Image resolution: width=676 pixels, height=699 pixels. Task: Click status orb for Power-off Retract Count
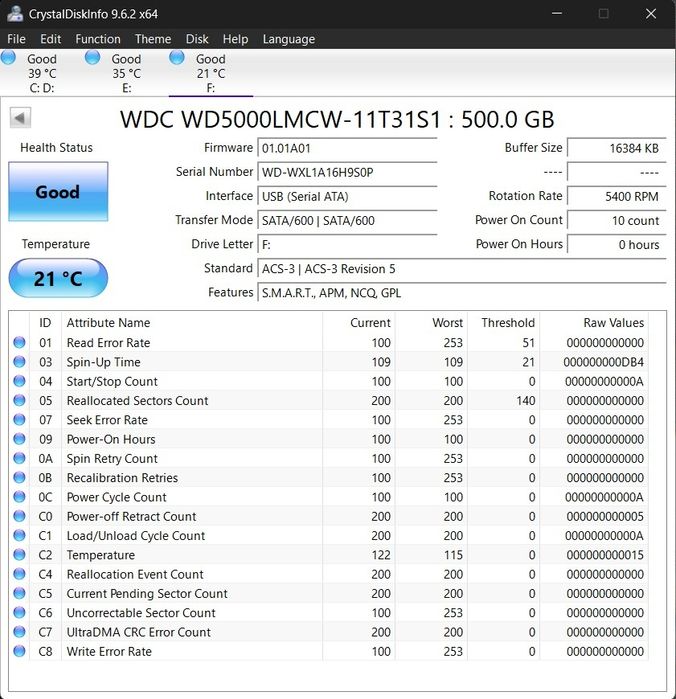click(19, 516)
